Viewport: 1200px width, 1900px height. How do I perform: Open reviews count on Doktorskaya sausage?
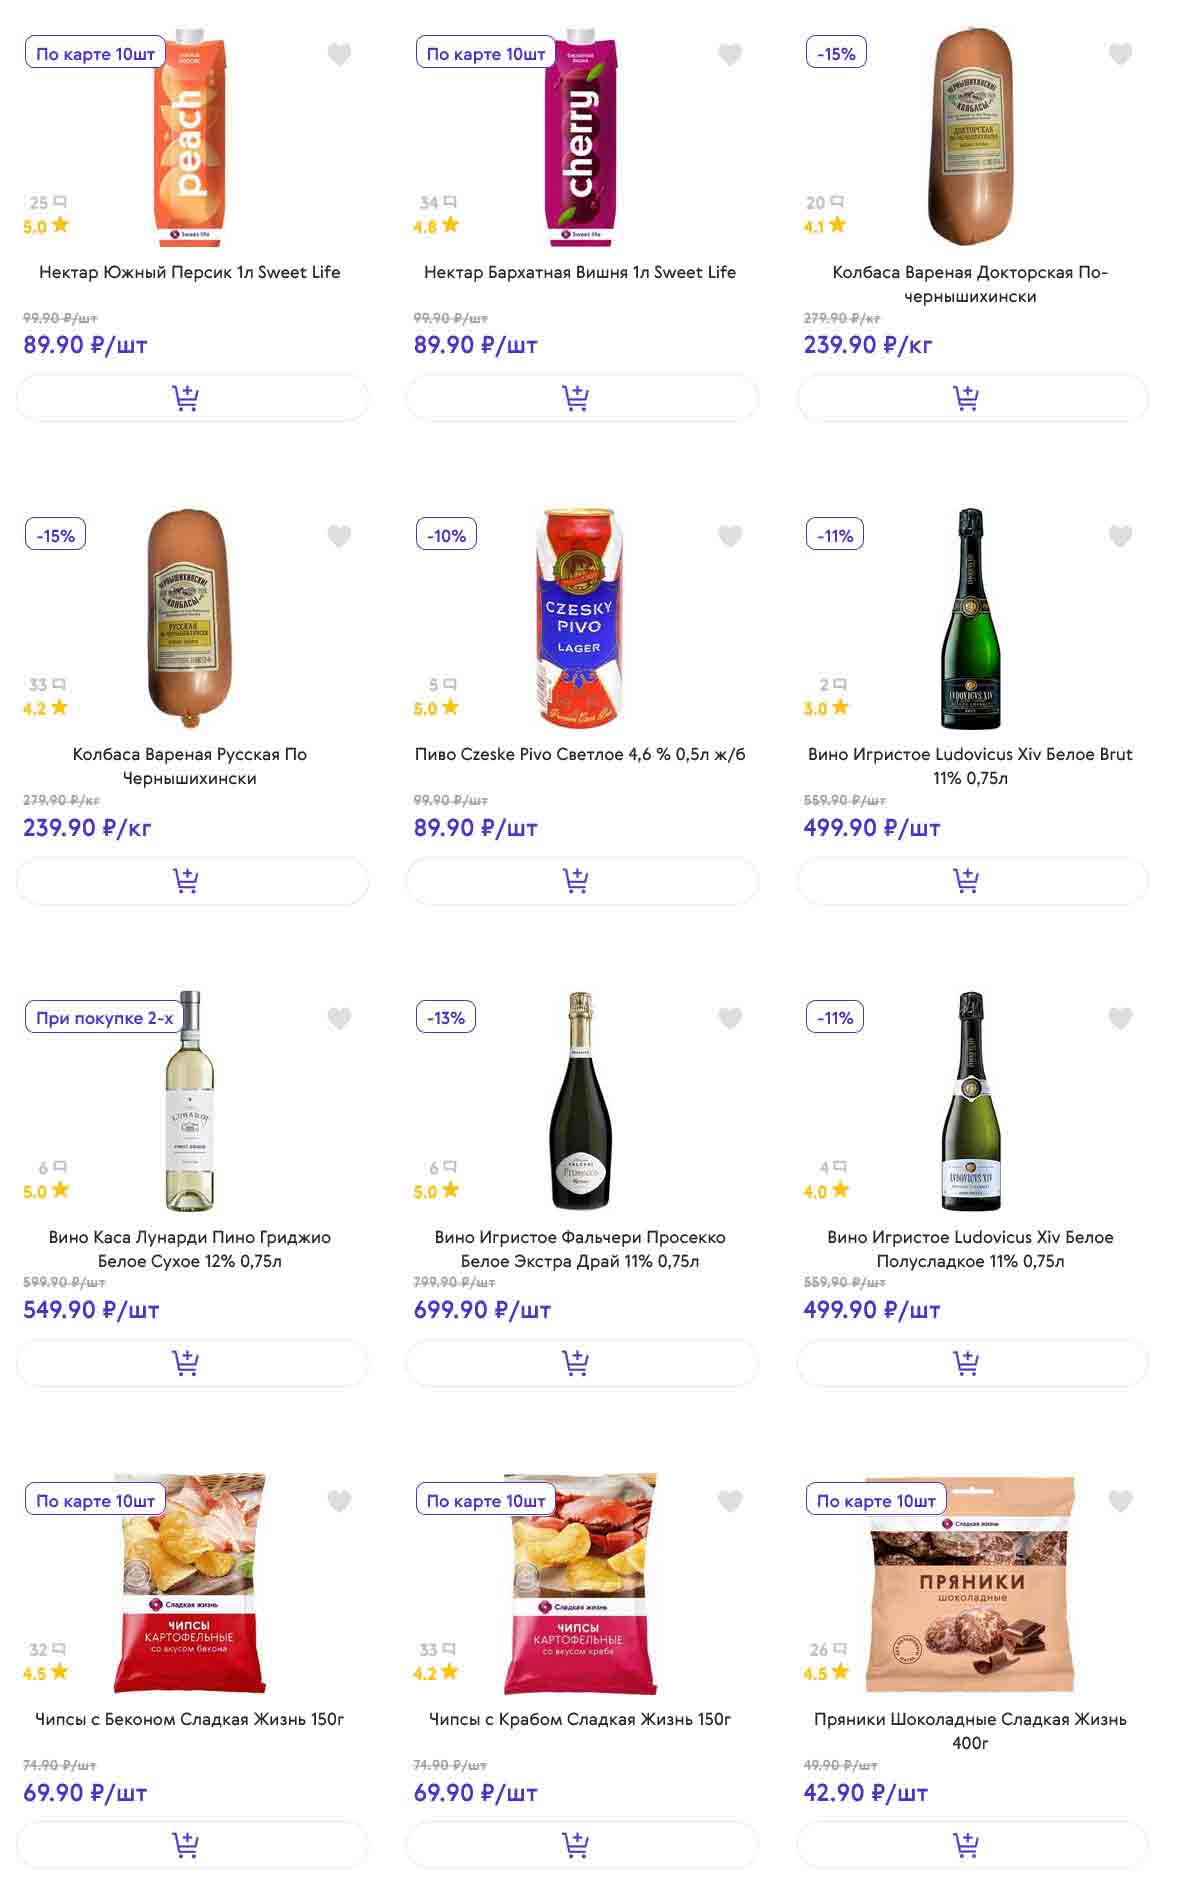click(824, 203)
